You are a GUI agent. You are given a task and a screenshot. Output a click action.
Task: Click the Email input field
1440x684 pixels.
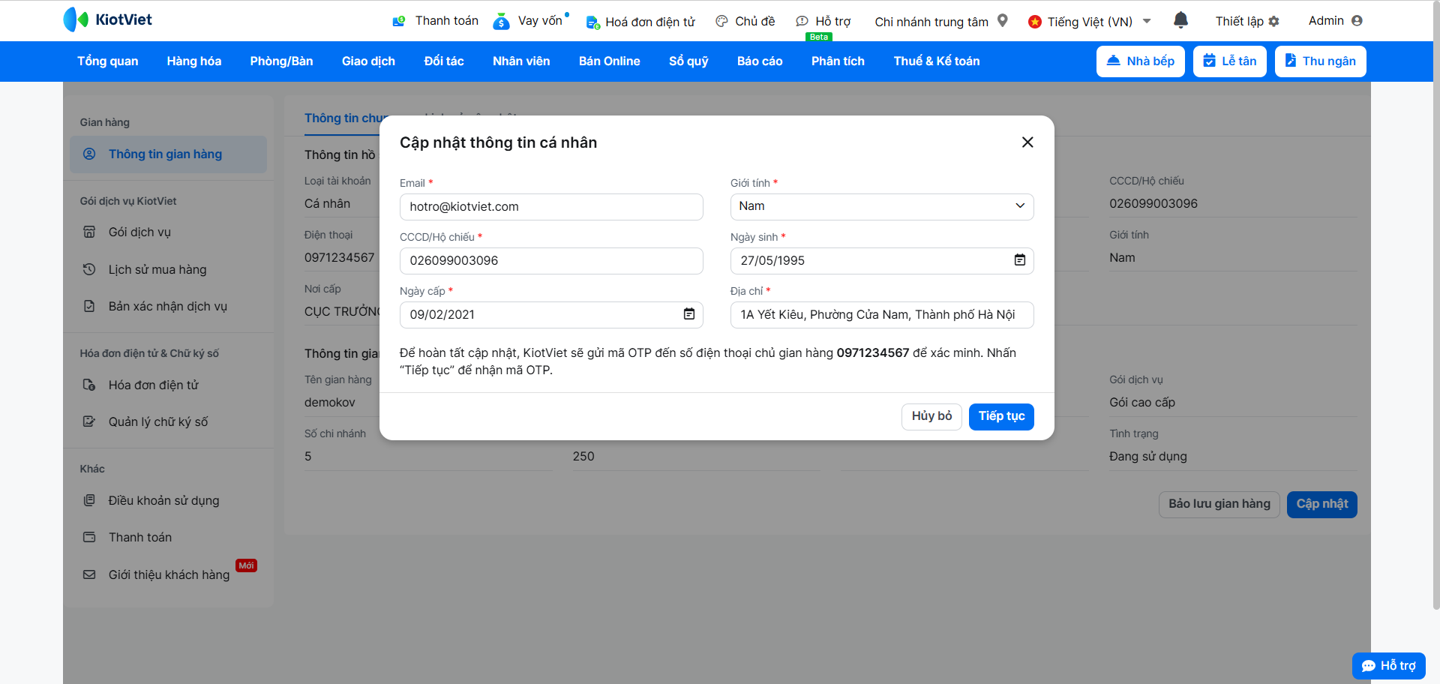[551, 206]
